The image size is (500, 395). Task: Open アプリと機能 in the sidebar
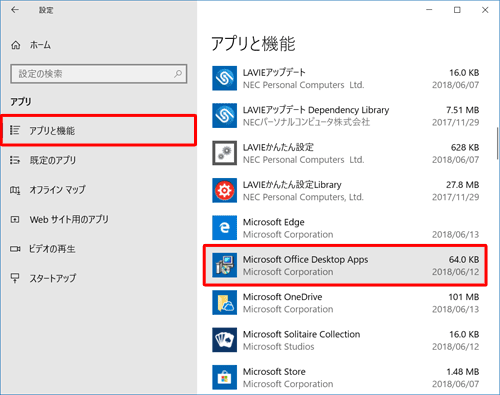98,130
